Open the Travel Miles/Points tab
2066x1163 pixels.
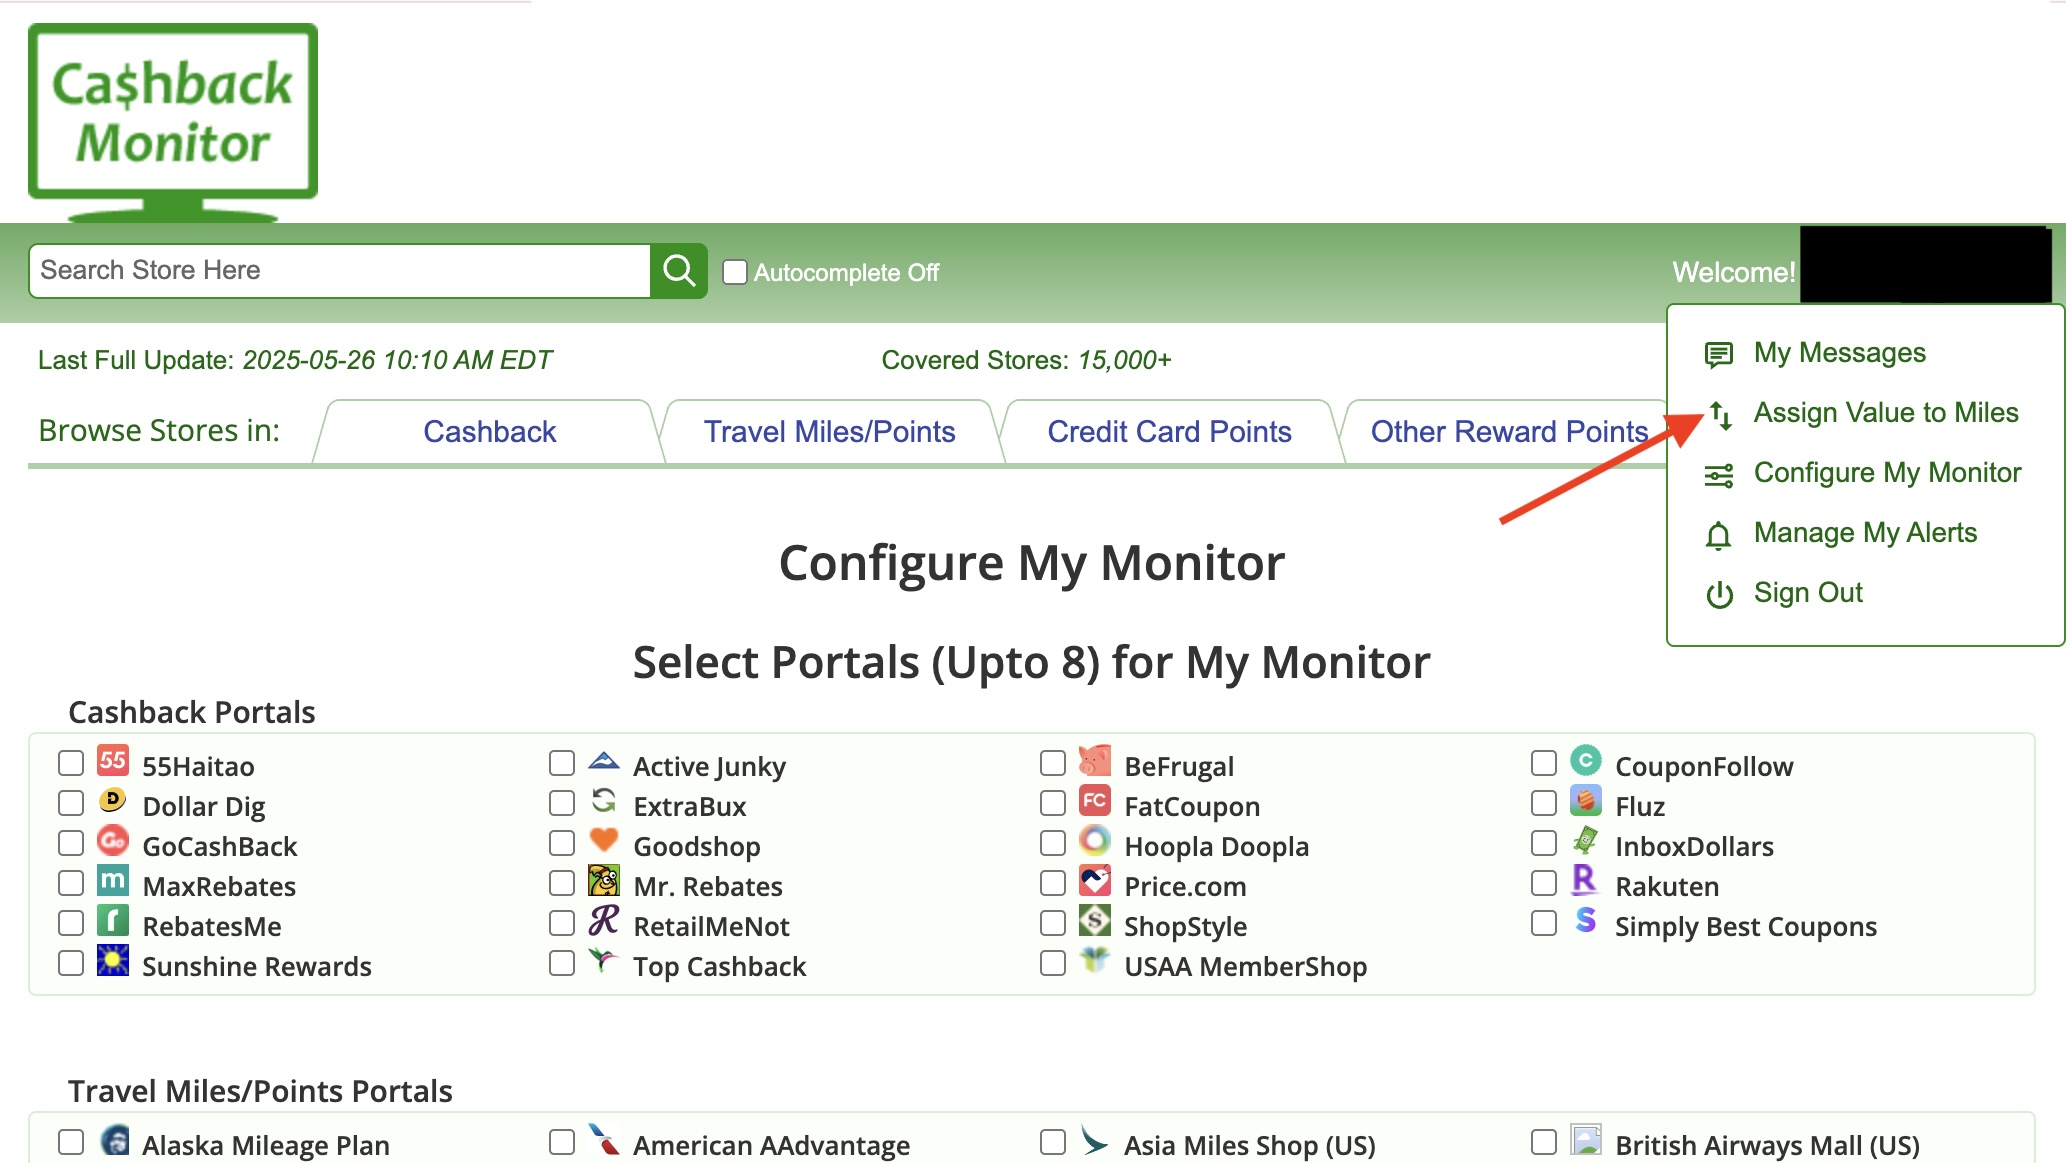pyautogui.click(x=829, y=432)
